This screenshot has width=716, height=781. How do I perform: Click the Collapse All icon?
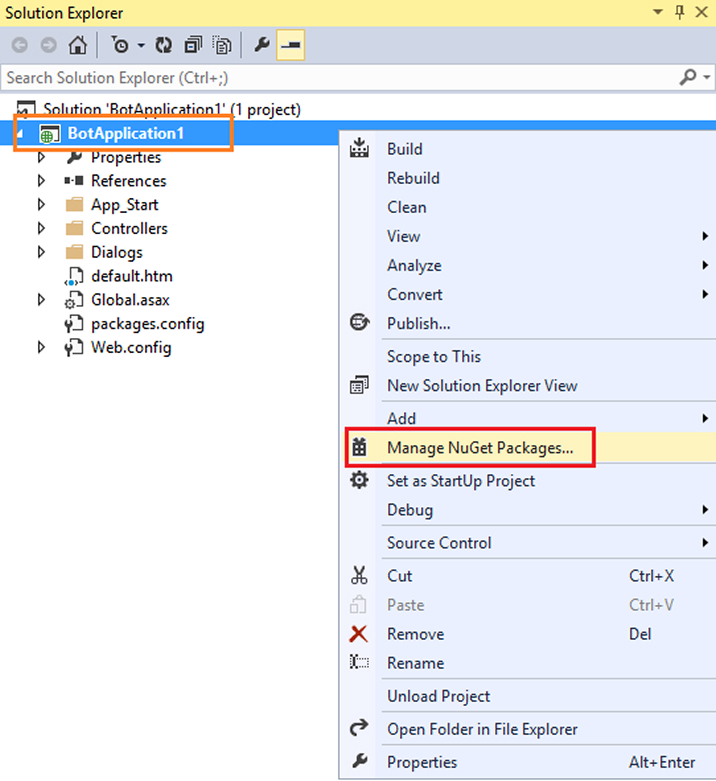pyautogui.click(x=193, y=45)
